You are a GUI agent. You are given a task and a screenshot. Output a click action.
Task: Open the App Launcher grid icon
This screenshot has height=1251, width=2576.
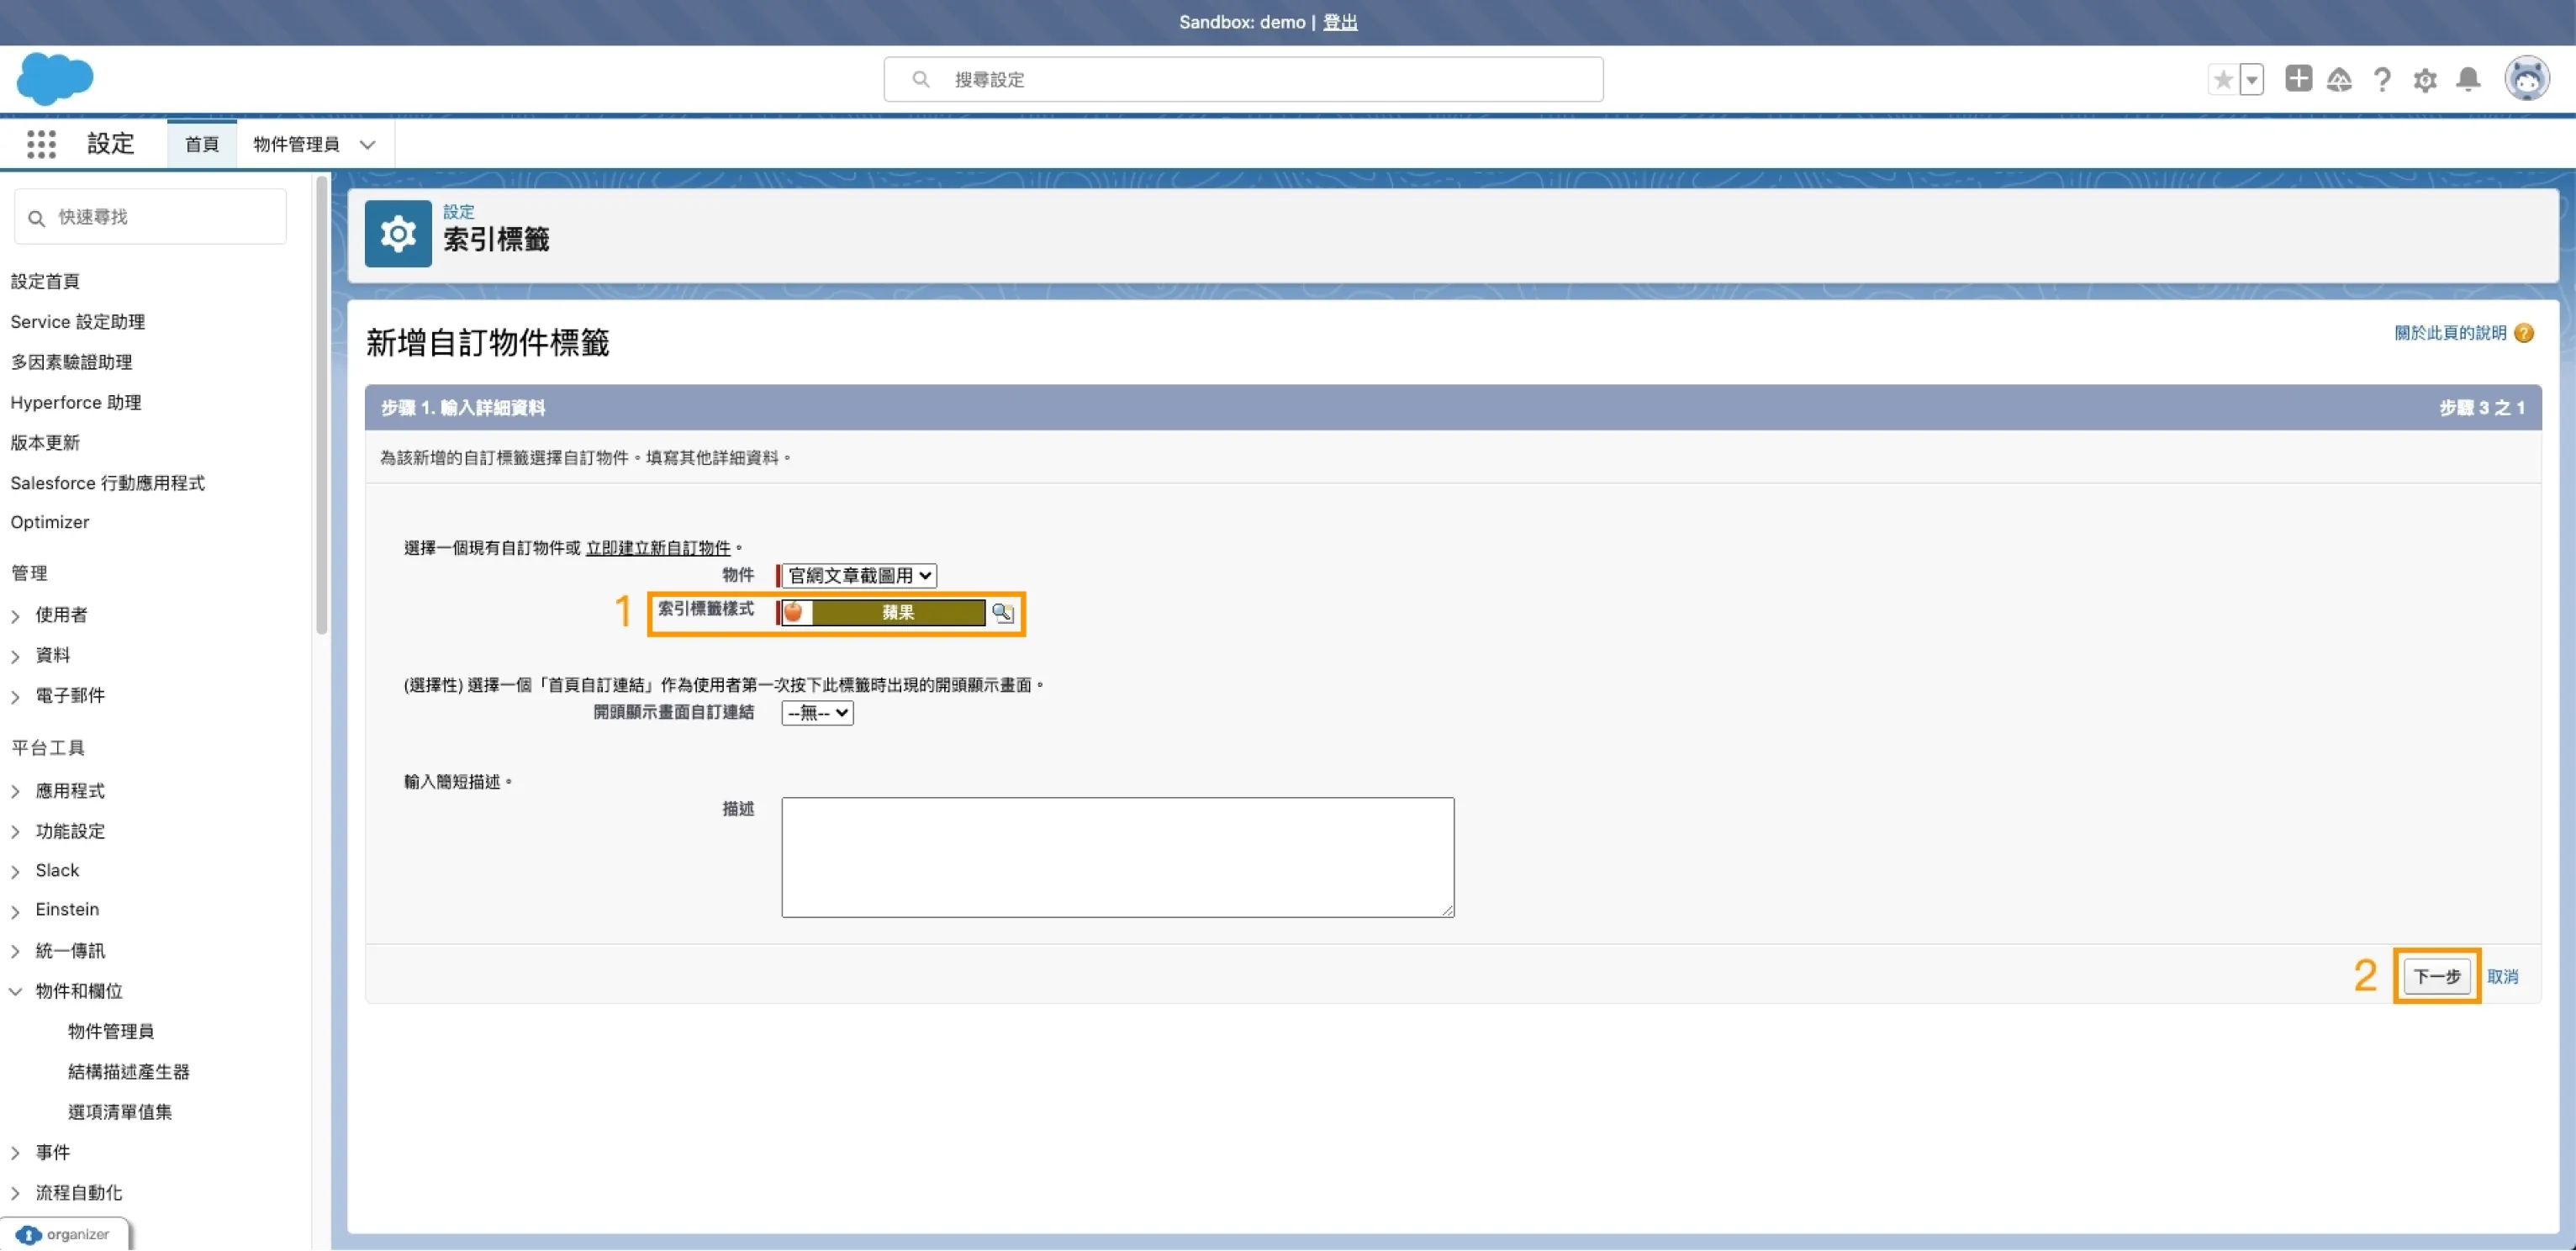coord(41,144)
